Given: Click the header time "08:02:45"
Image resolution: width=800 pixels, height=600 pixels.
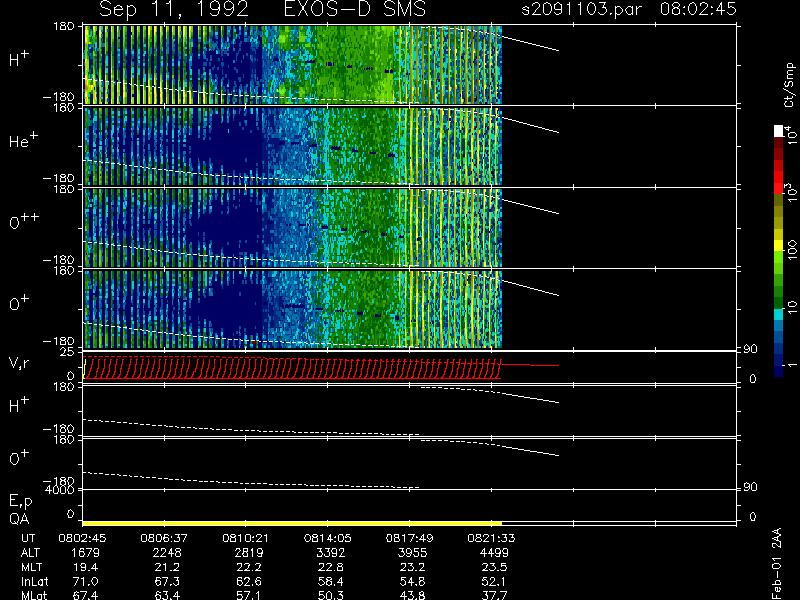Looking at the screenshot, I should click(698, 9).
